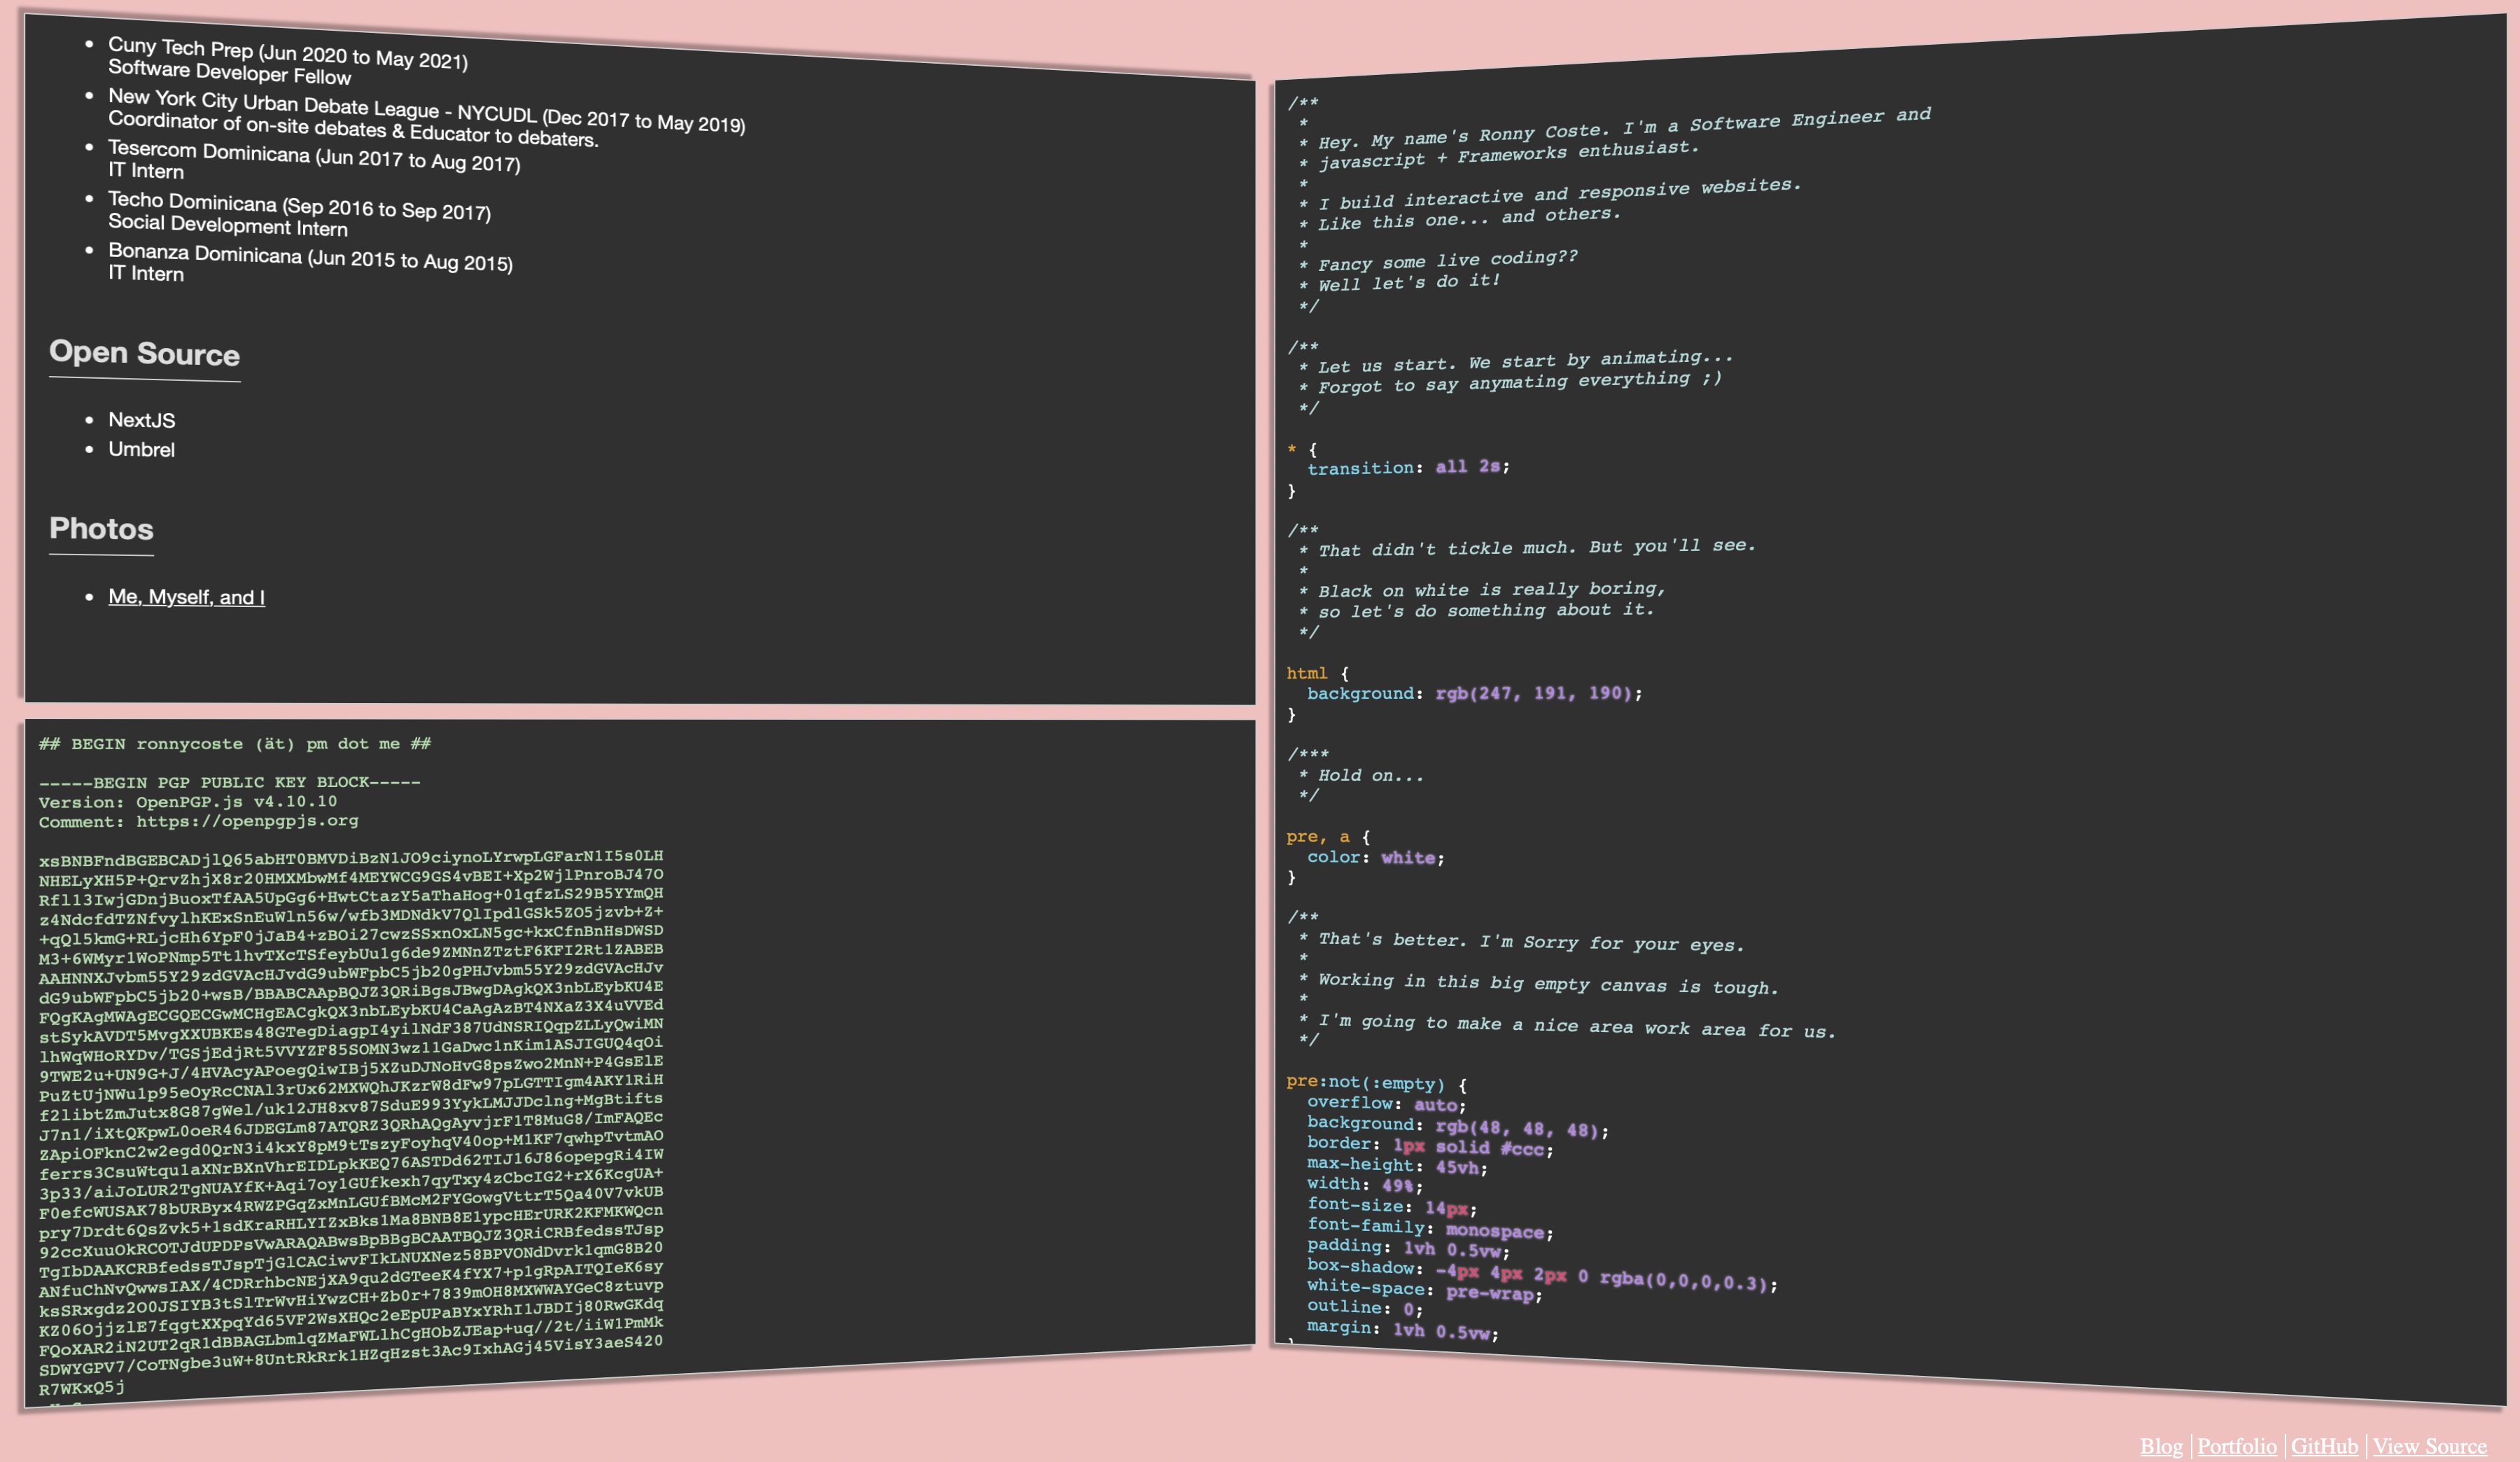Screen dimensions: 2520x1462
Task: Visit the GitHub footer link
Action: tap(2323, 1446)
